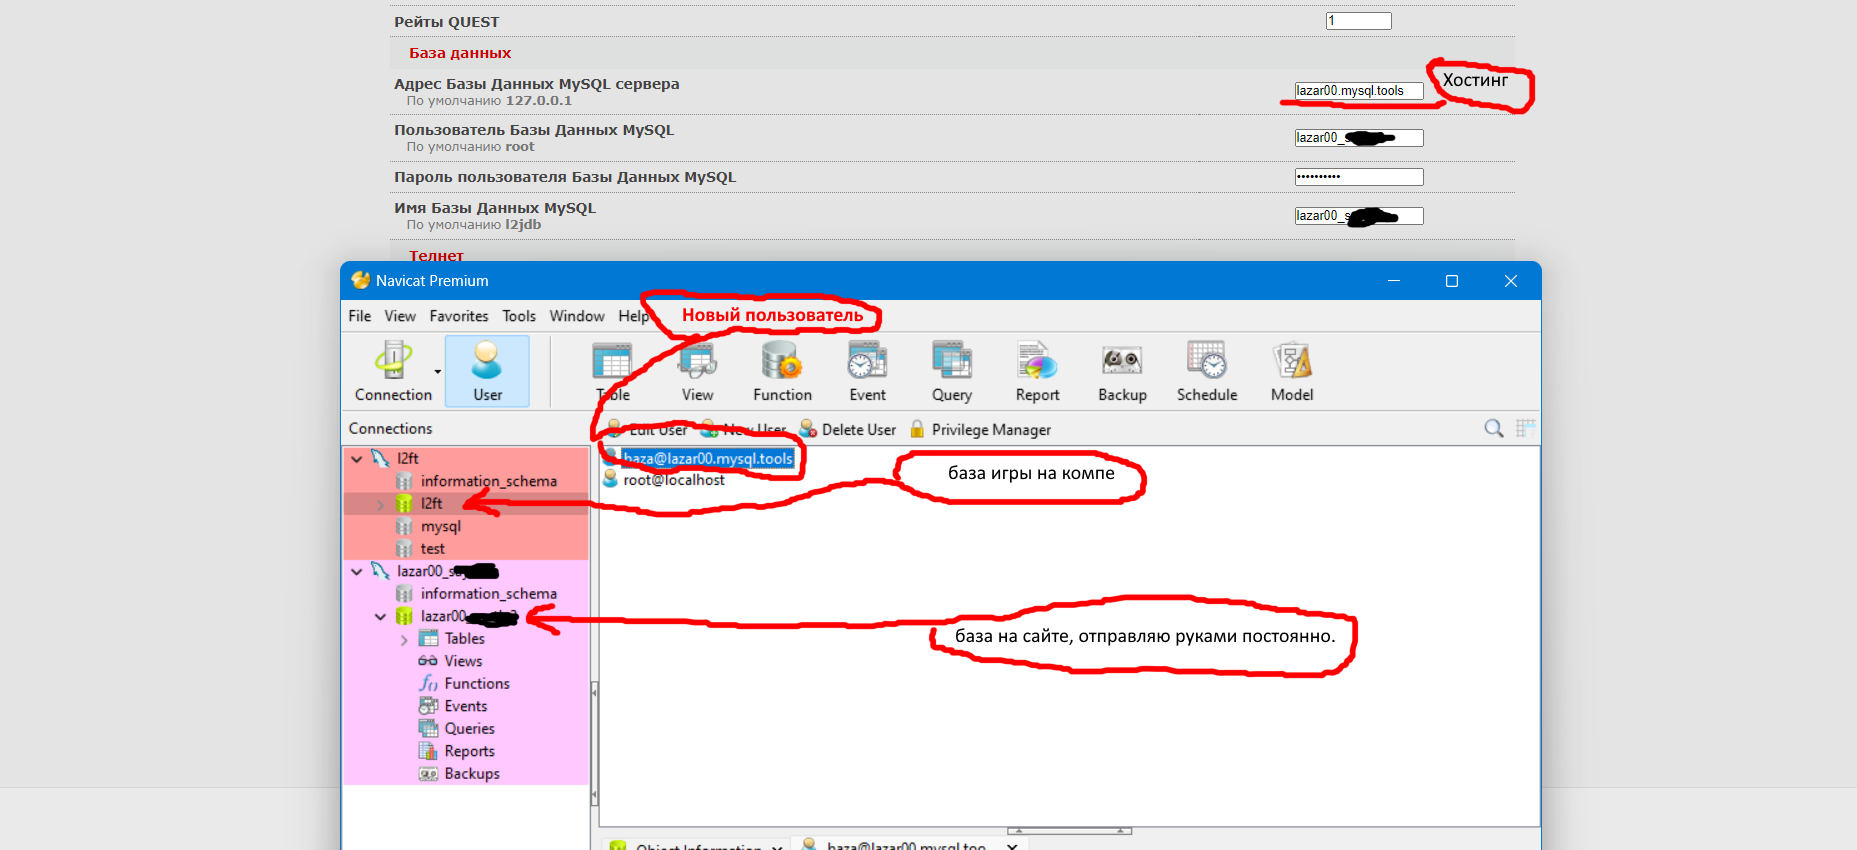Select the Events tree item

coord(466,706)
